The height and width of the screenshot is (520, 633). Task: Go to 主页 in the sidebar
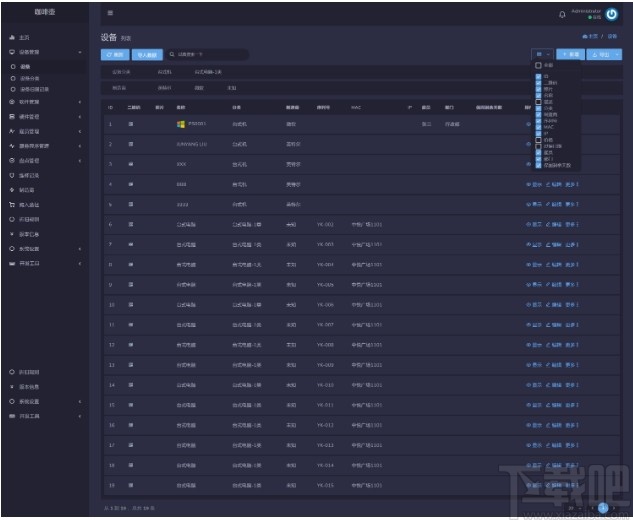coord(24,38)
